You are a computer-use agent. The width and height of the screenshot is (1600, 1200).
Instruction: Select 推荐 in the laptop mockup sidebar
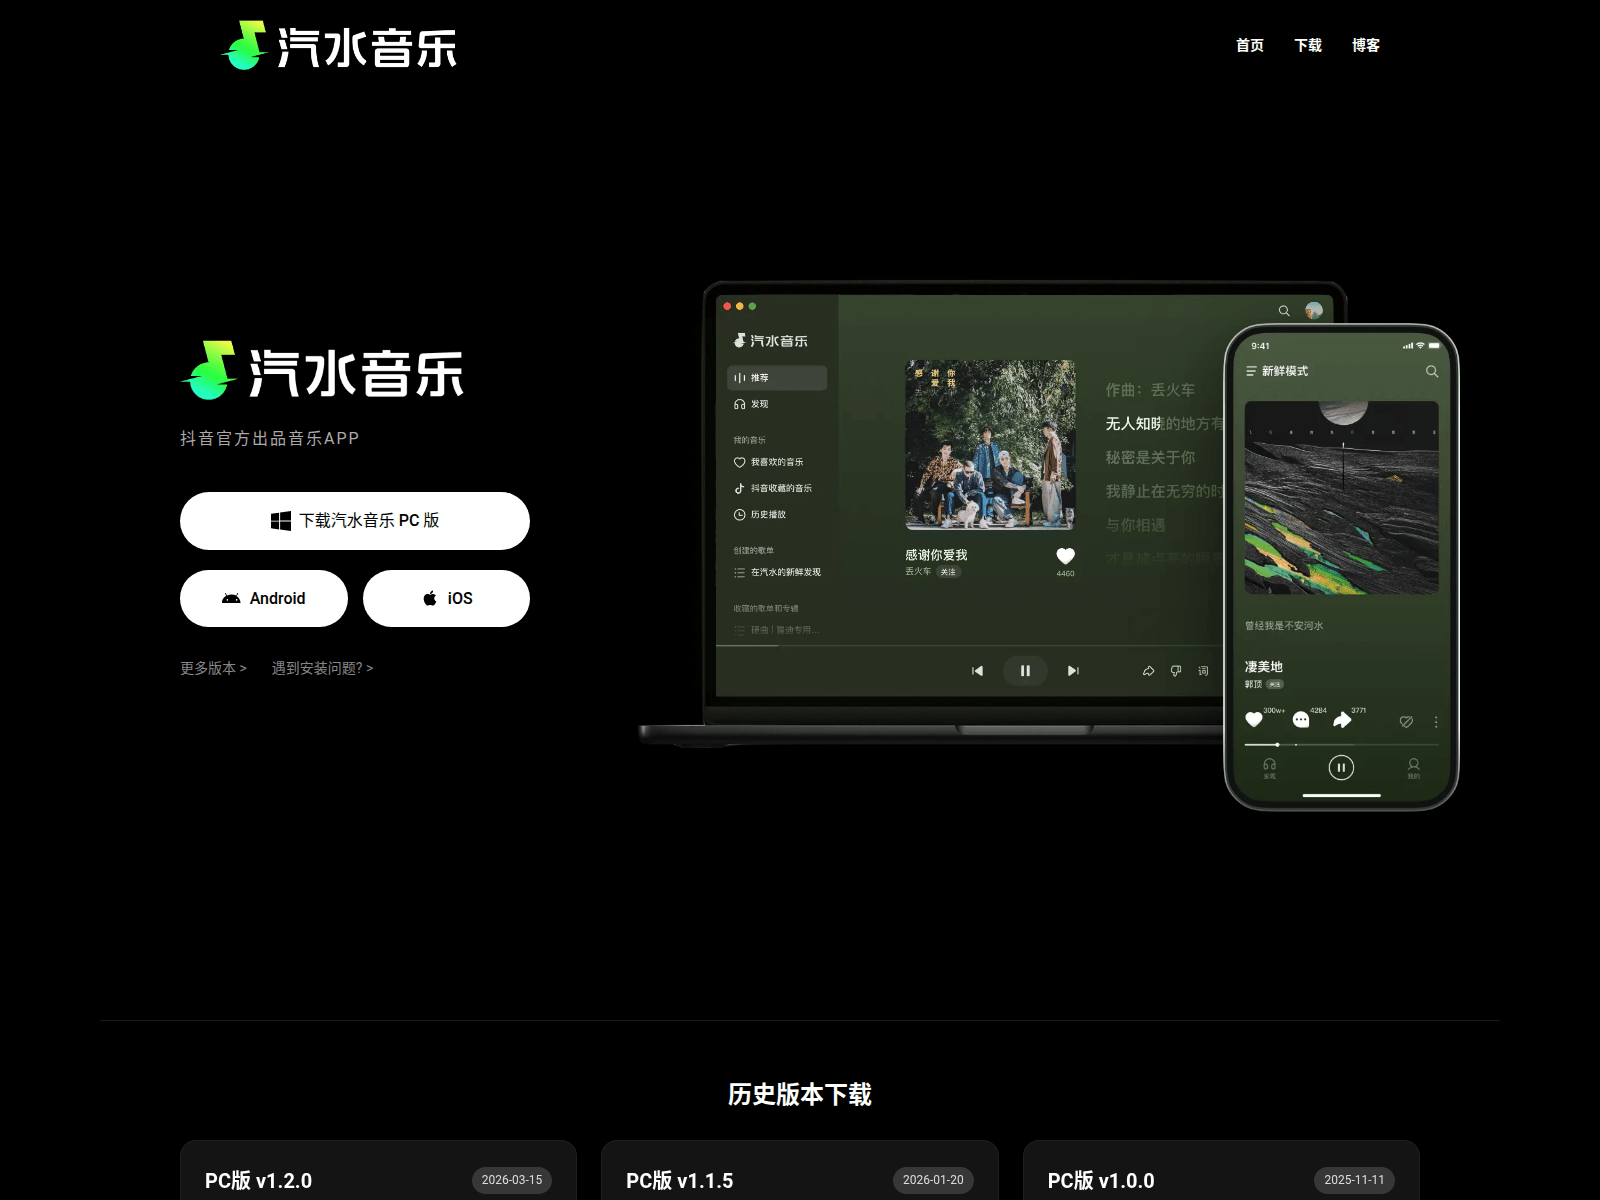[x=777, y=378]
